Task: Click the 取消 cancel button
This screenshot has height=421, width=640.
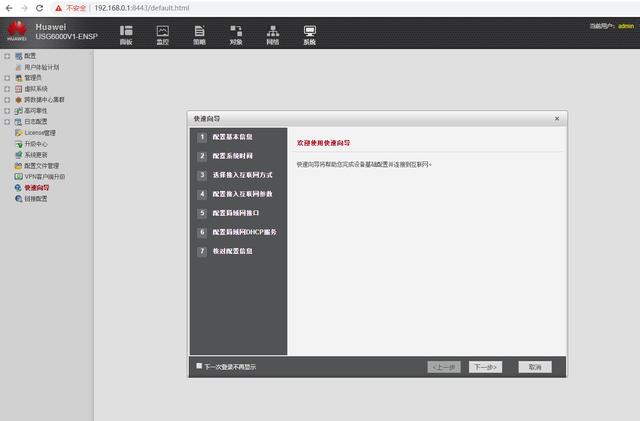Action: [535, 367]
